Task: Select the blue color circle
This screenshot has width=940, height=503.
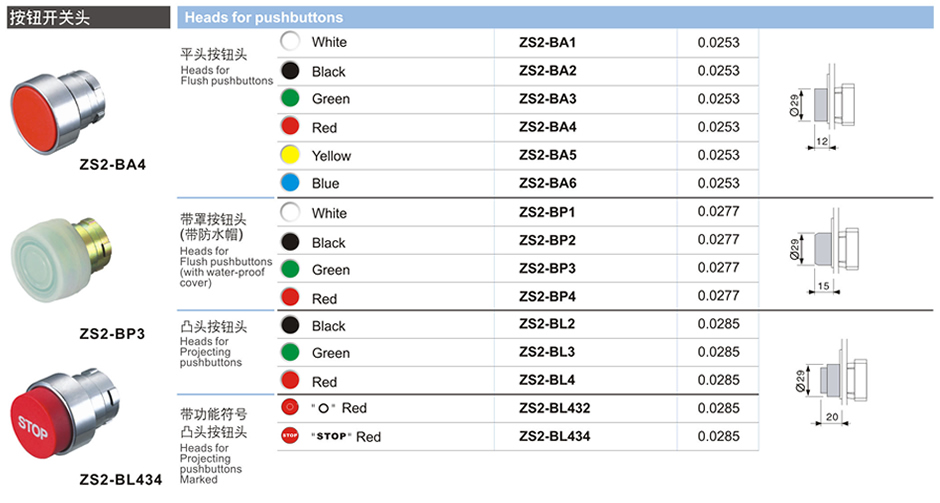Action: click(290, 183)
